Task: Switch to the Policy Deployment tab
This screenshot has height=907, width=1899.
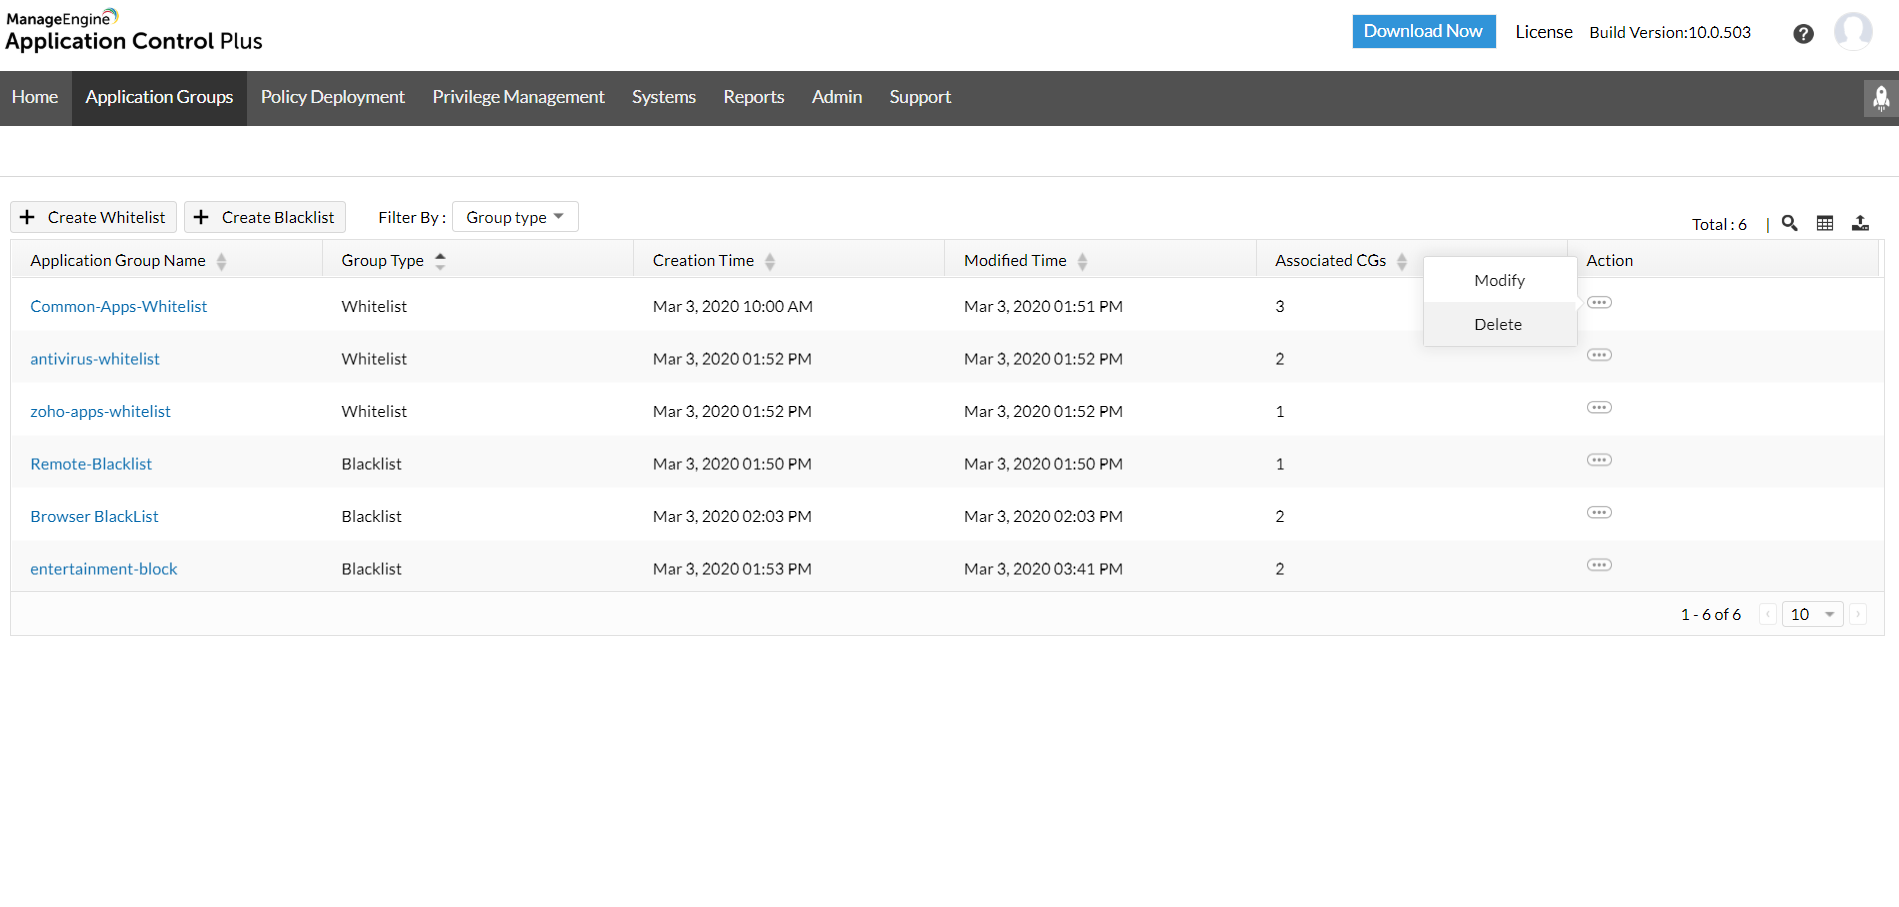Action: (332, 97)
